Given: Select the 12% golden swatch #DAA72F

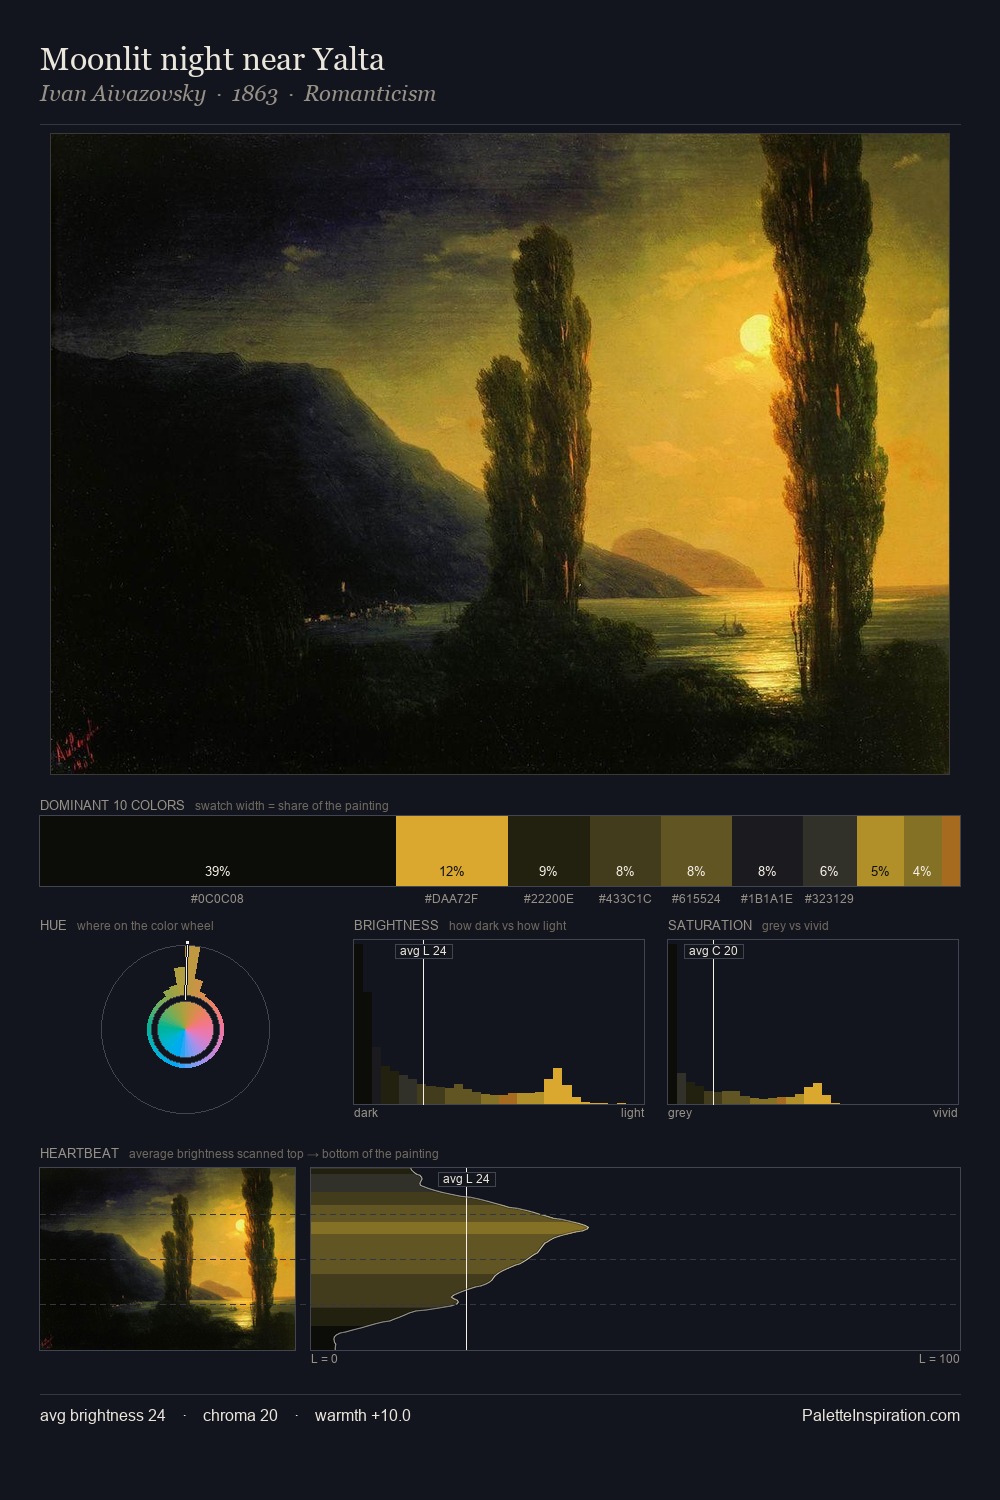Looking at the screenshot, I should (x=452, y=851).
